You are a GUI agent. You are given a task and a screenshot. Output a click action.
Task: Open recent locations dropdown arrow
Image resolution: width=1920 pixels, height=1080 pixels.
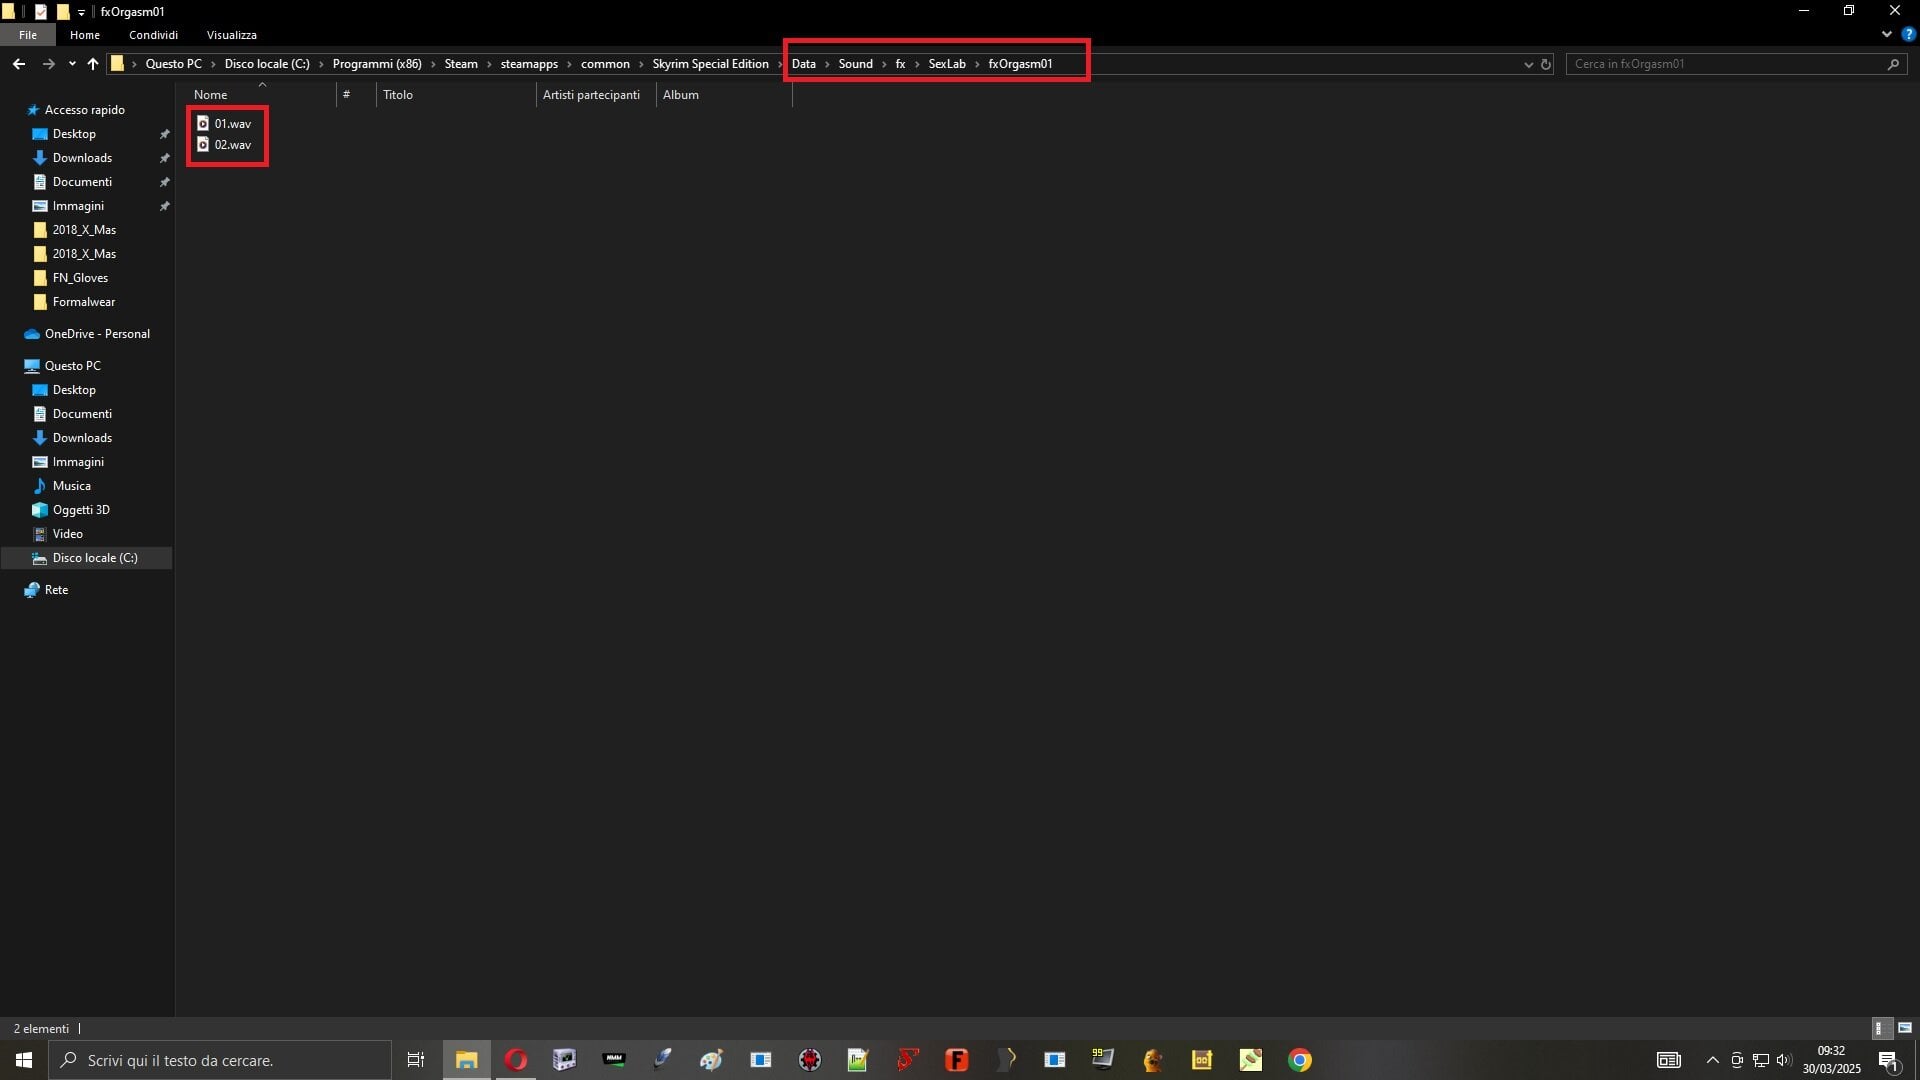[72, 64]
